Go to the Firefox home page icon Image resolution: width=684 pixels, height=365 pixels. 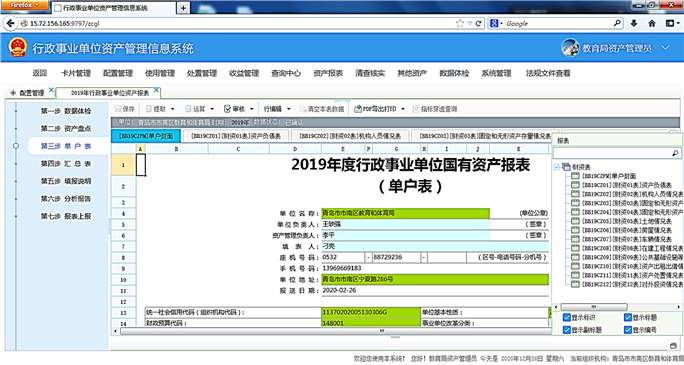click(x=652, y=24)
